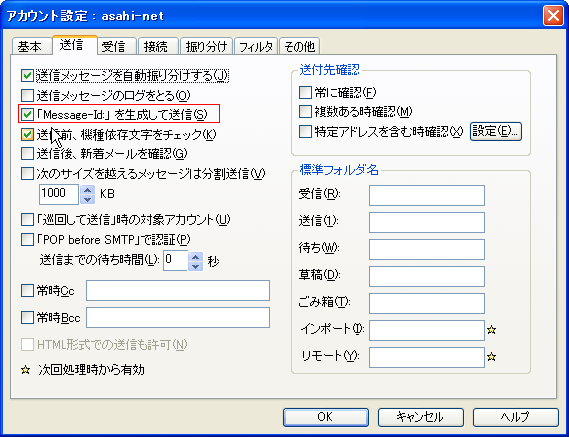
Task: Open the その他 tab
Action: coord(299,46)
